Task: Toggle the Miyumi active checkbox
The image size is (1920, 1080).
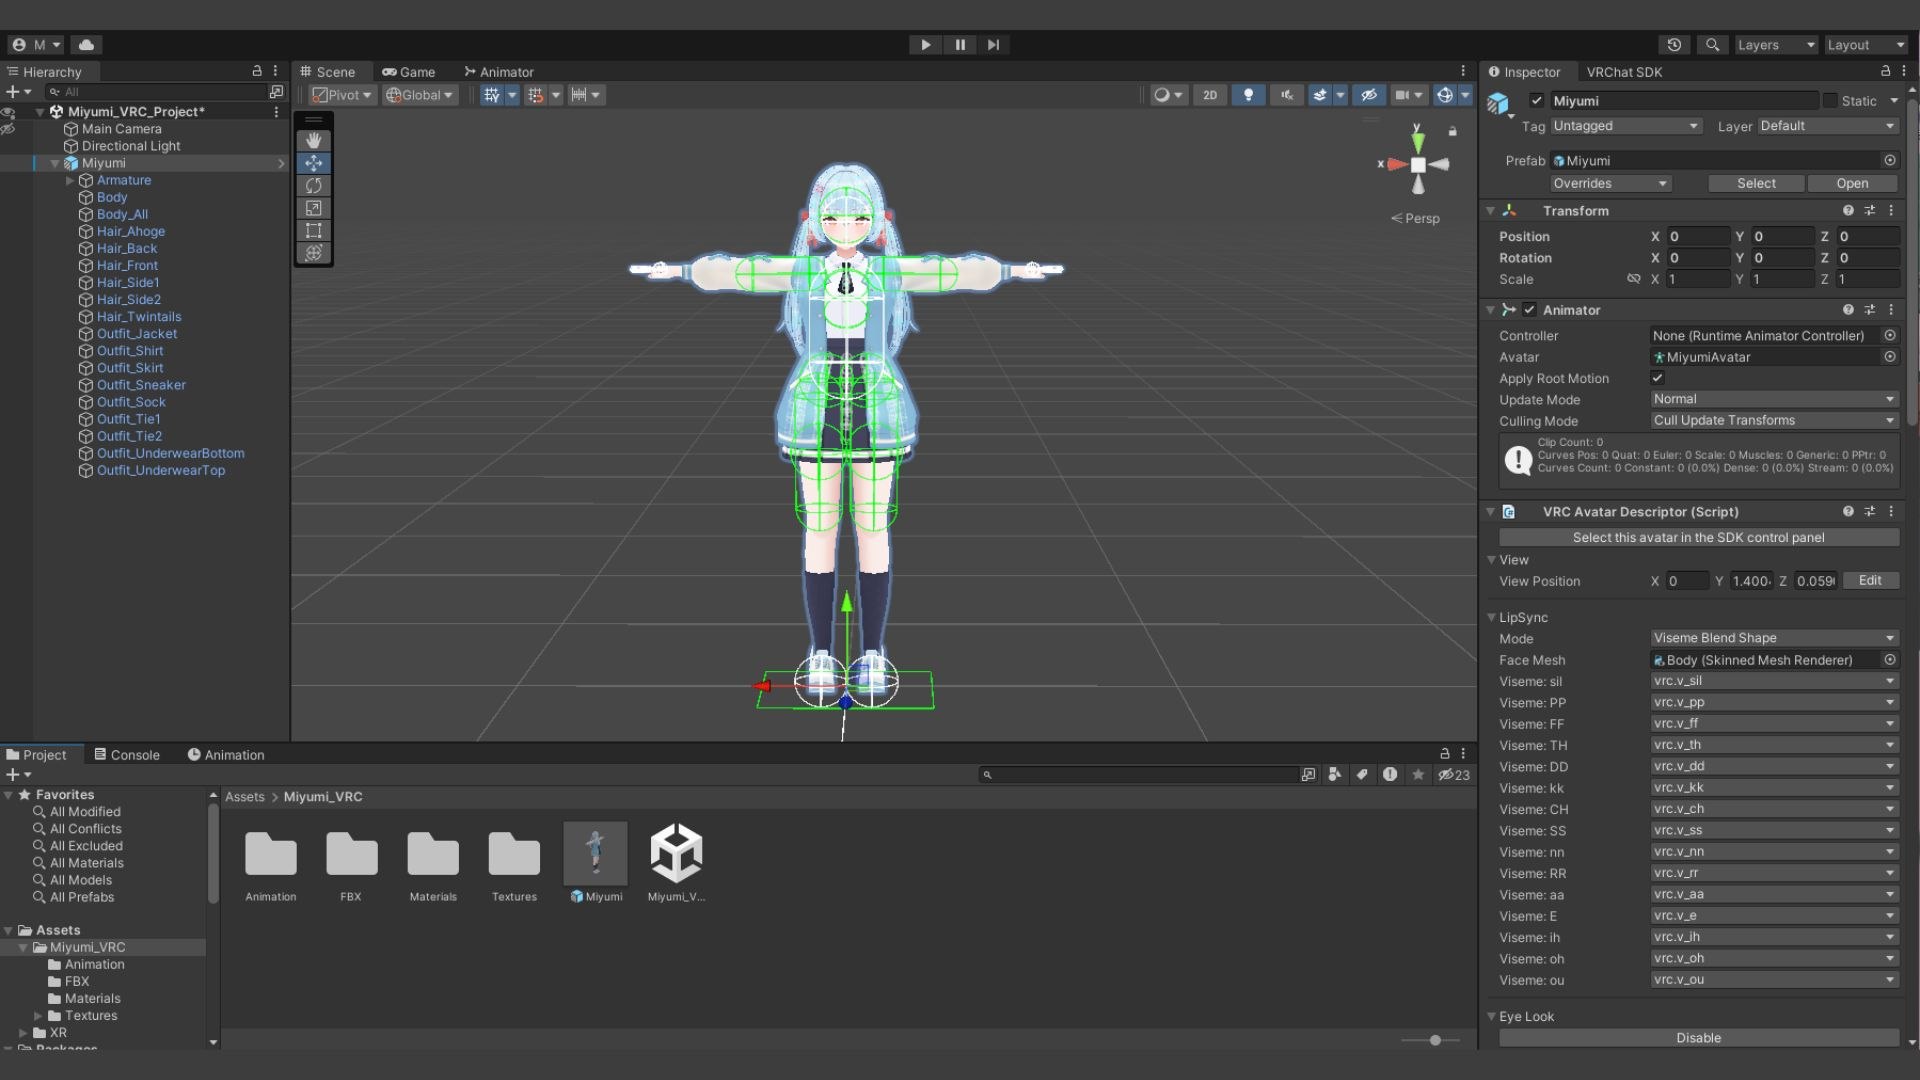Action: coord(1537,101)
